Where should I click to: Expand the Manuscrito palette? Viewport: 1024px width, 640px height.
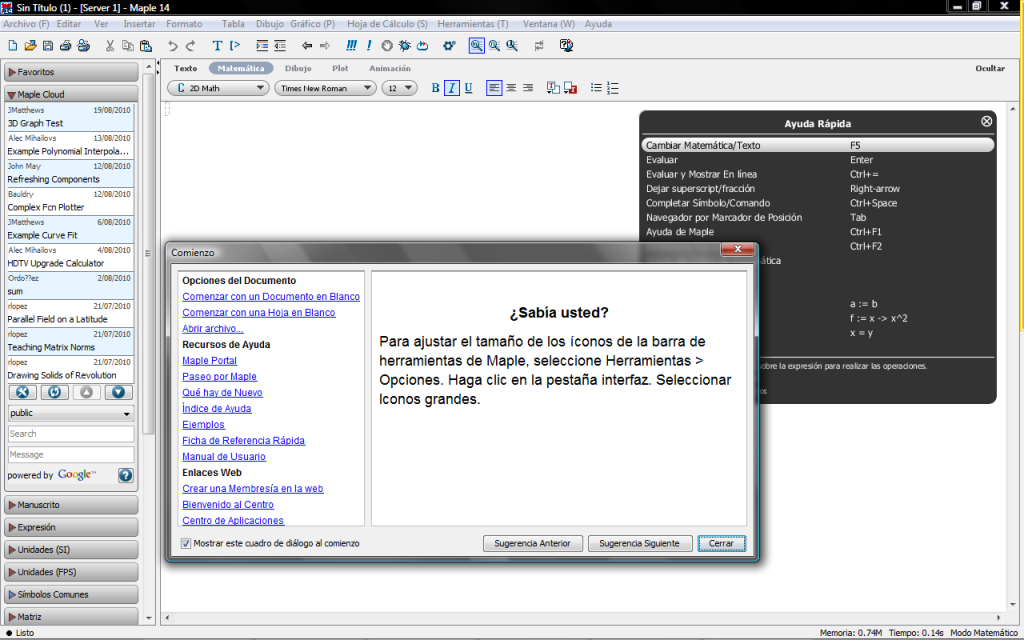71,505
